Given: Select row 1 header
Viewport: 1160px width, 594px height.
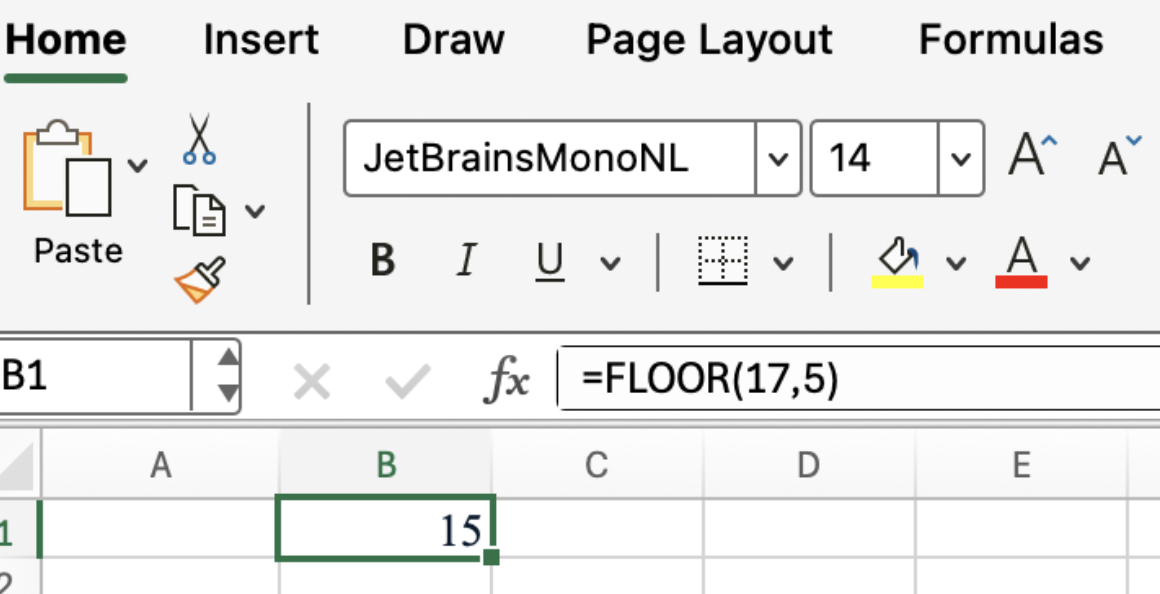Looking at the screenshot, I should click(x=20, y=529).
